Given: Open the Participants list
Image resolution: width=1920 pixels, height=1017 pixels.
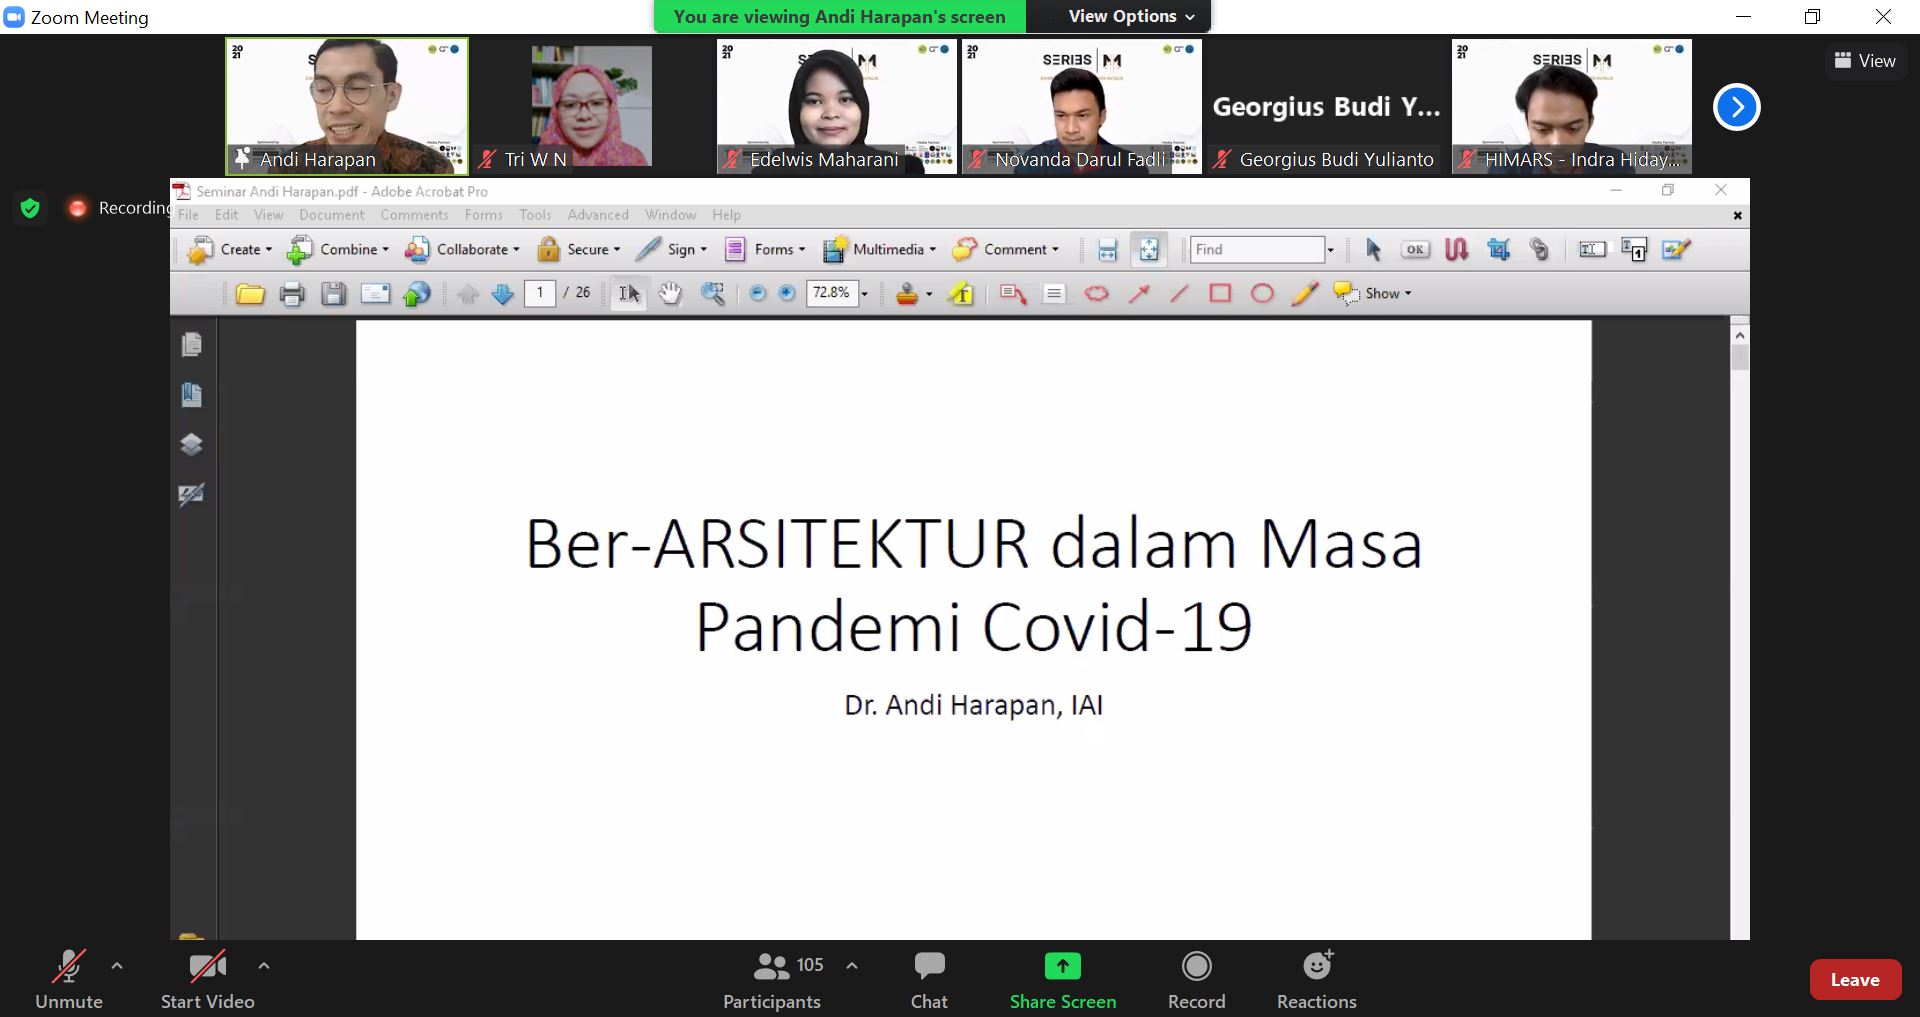Looking at the screenshot, I should [x=772, y=980].
